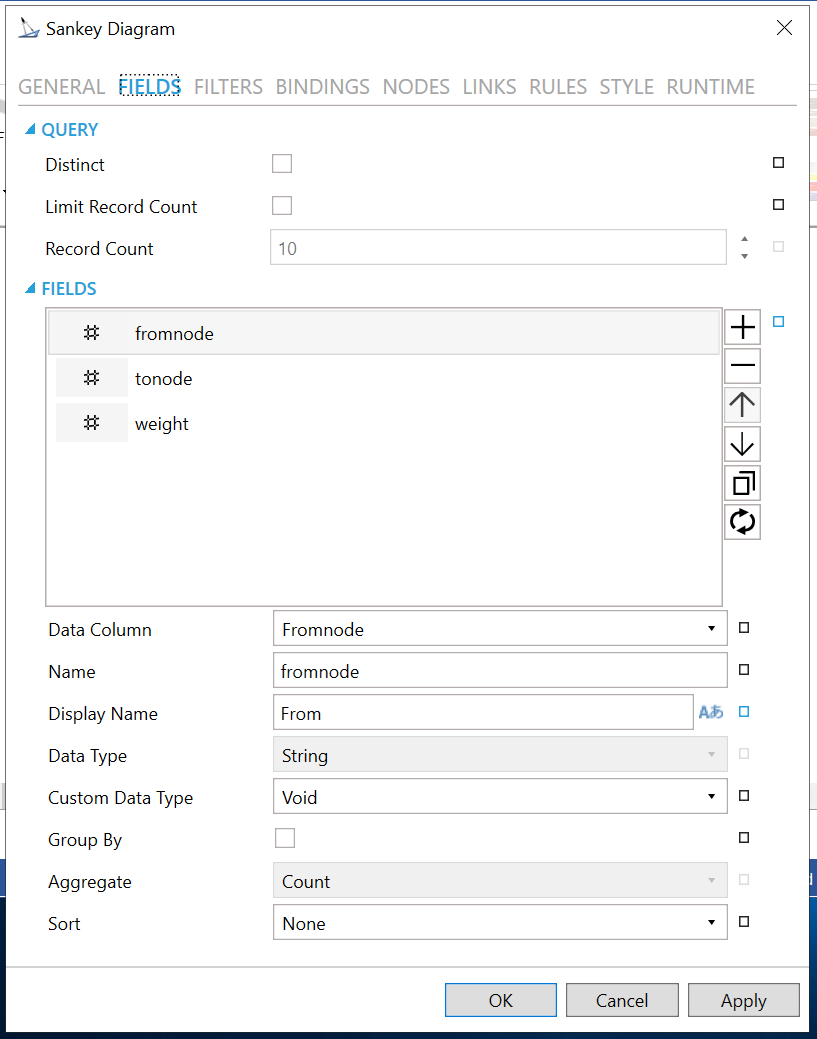This screenshot has width=817, height=1039.
Task: Expand the Sort dropdown
Action: point(499,923)
